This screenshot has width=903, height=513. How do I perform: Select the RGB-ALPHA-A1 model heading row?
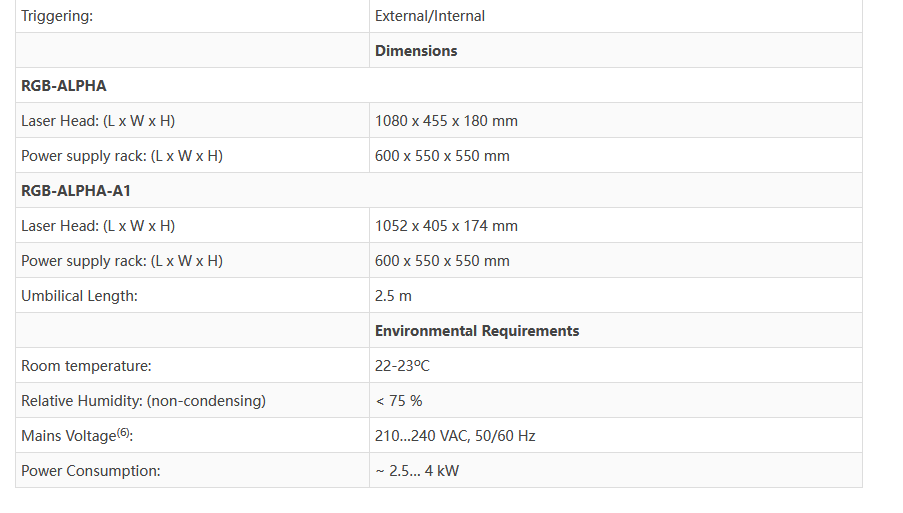point(76,191)
